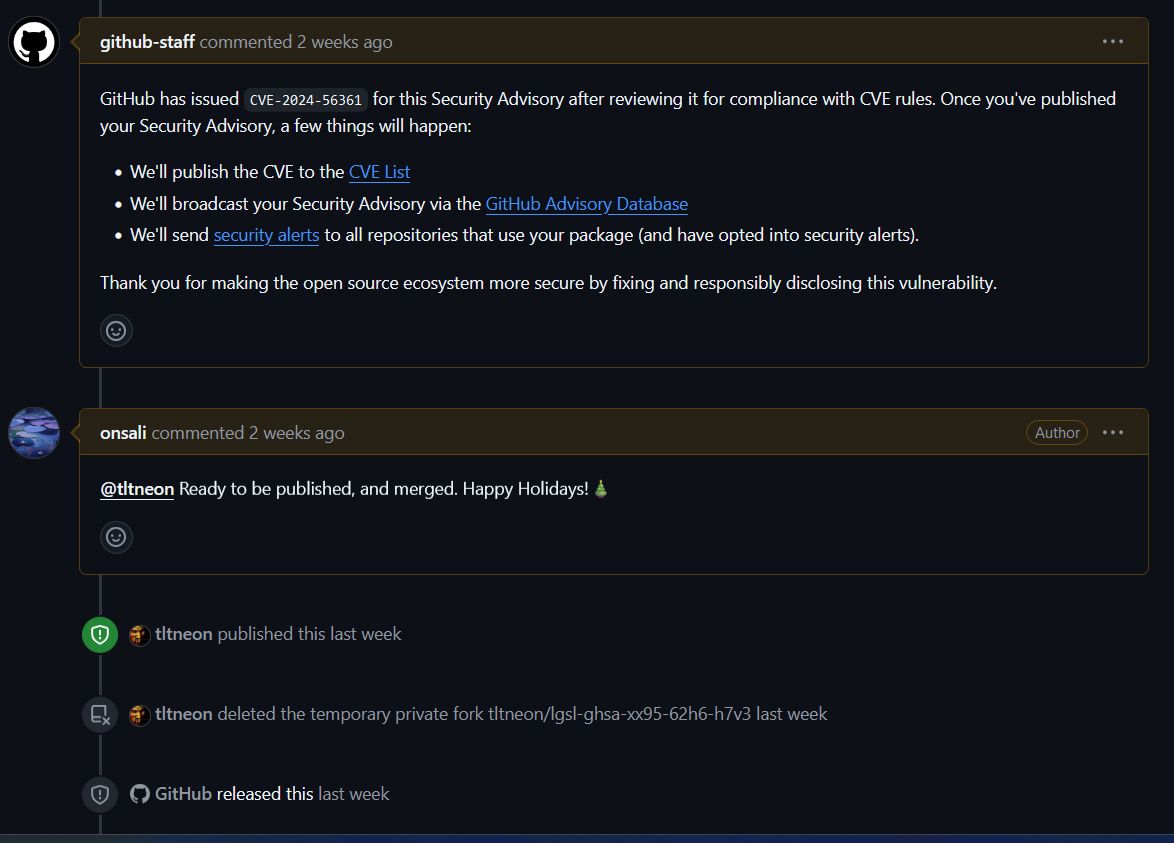Click the github-staff Octocat avatar
Viewport: 1174px width, 843px height.
[x=34, y=42]
